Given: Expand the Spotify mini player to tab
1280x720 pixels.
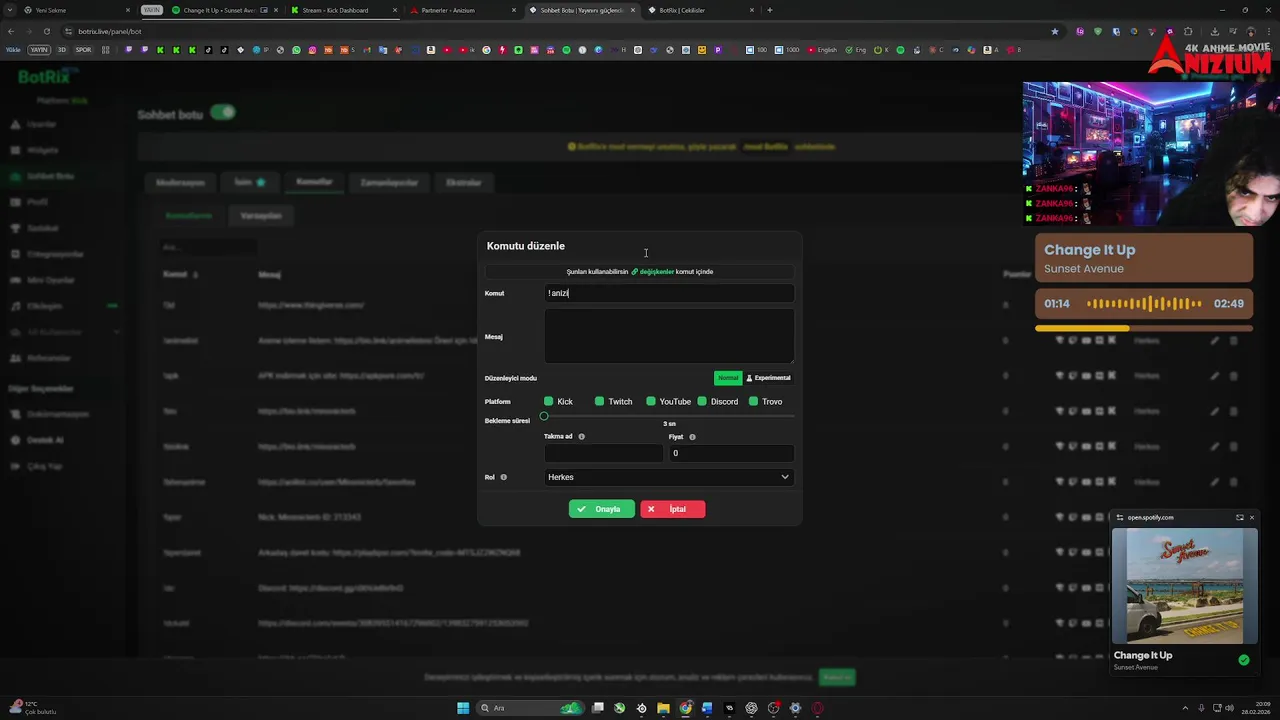Looking at the screenshot, I should [1239, 517].
